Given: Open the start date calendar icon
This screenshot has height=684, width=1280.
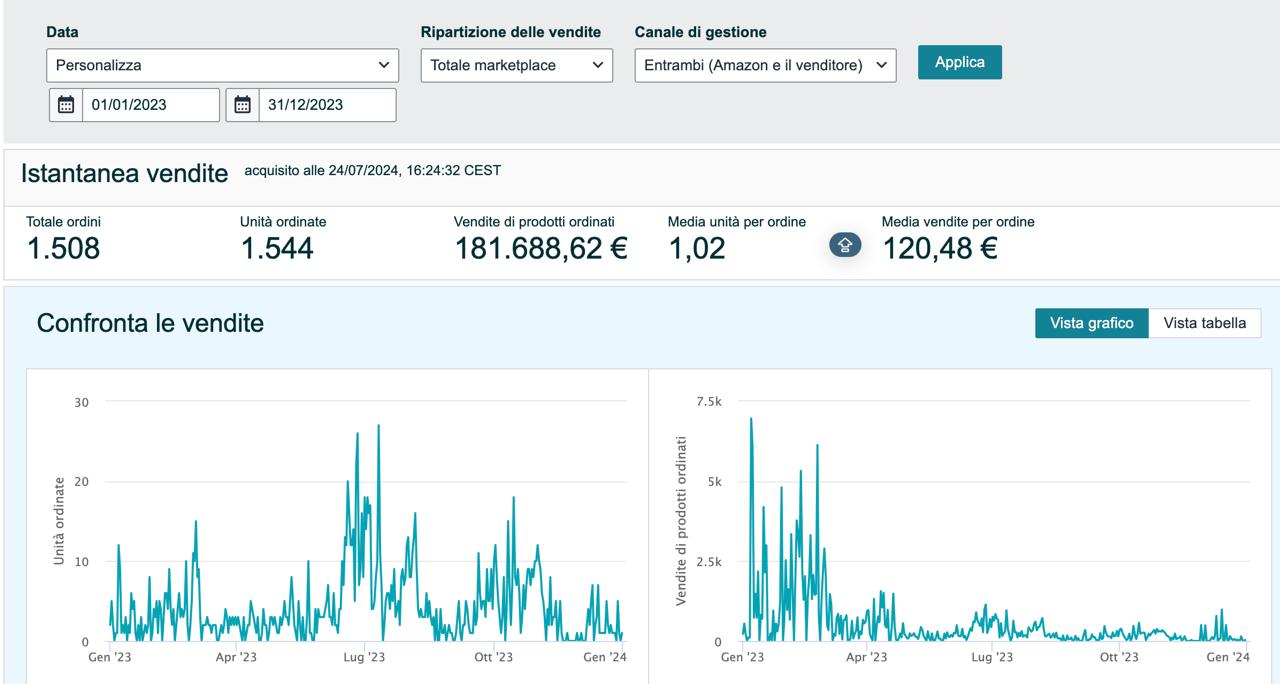Looking at the screenshot, I should (x=66, y=105).
